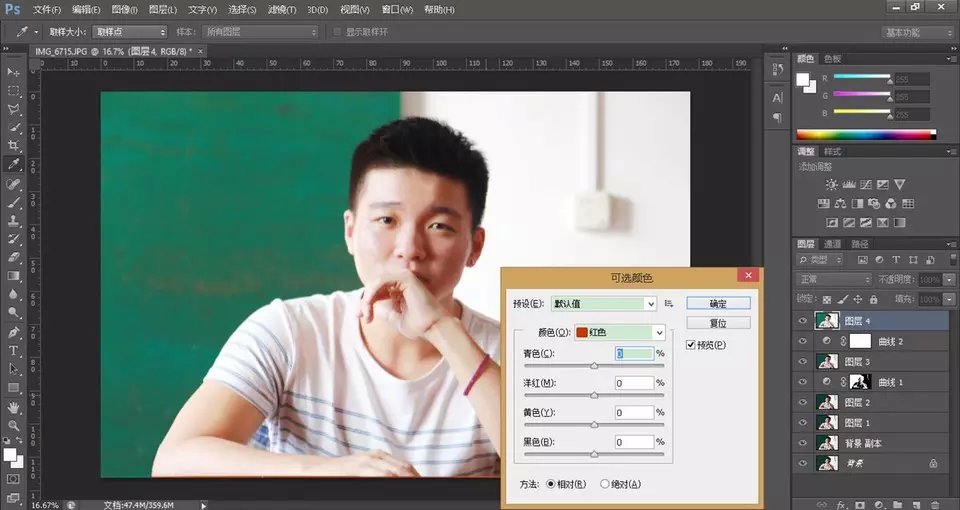Screen dimensions: 960x510
Task: Select the Pen tool
Action: (13, 332)
